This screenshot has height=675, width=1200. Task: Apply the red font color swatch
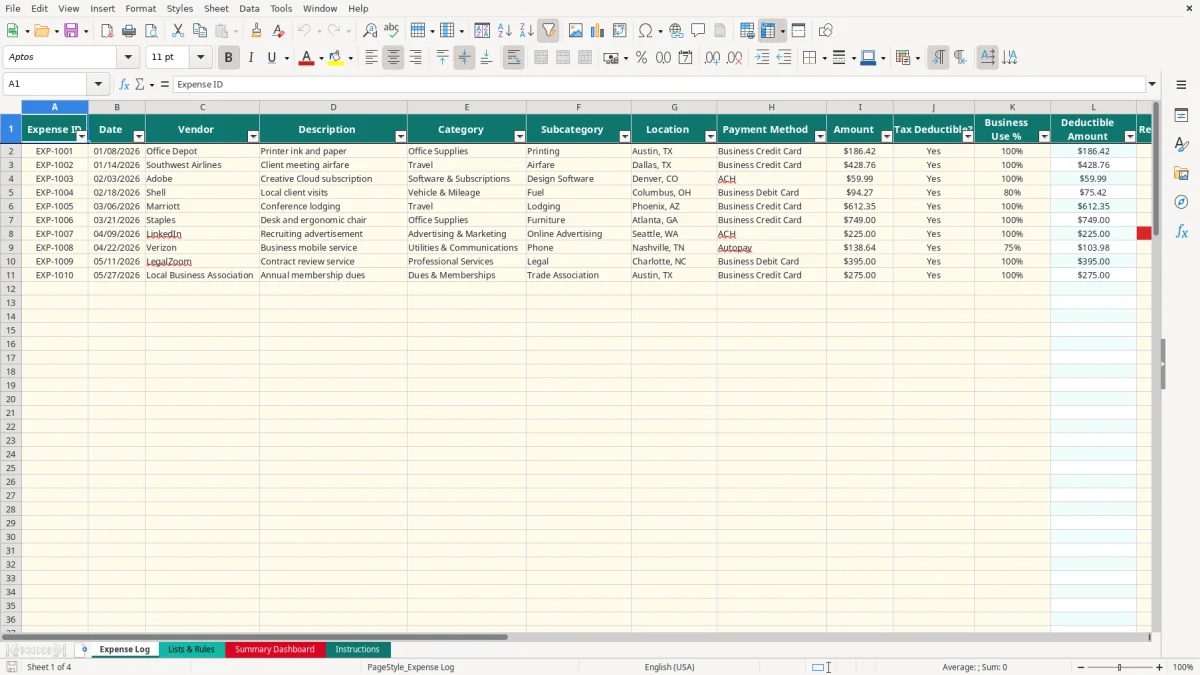click(x=306, y=58)
